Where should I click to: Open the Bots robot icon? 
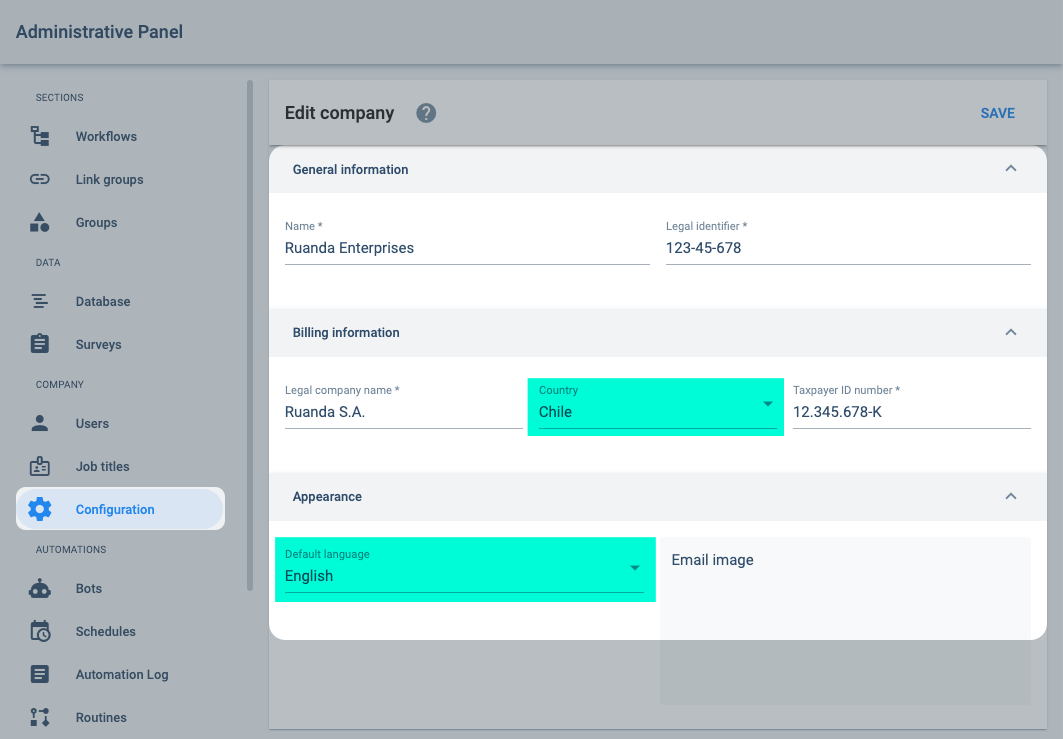[x=40, y=588]
